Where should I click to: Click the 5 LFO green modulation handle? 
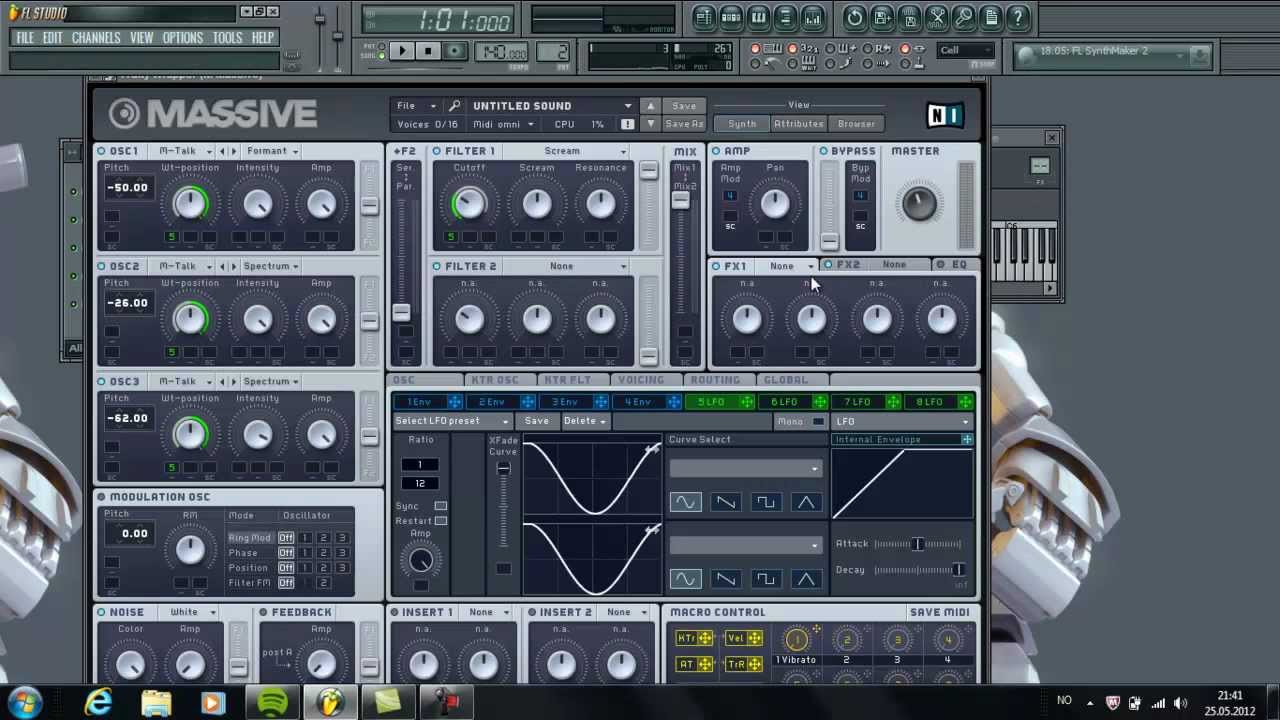(746, 402)
